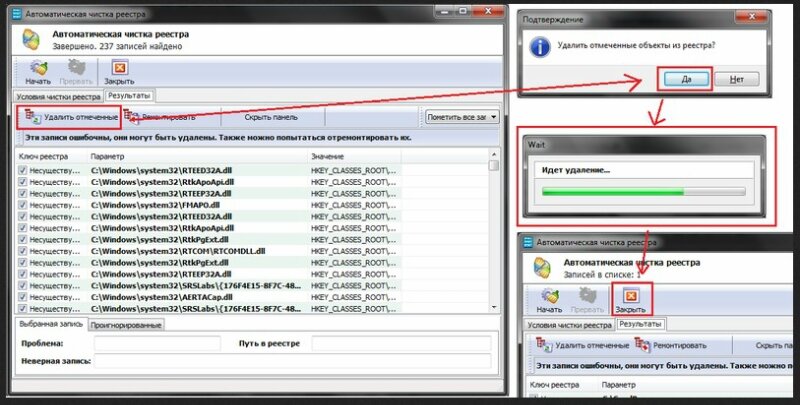This screenshot has width=800, height=405.
Task: Click Начать icon in the 237 записей window
Action: 38,72
